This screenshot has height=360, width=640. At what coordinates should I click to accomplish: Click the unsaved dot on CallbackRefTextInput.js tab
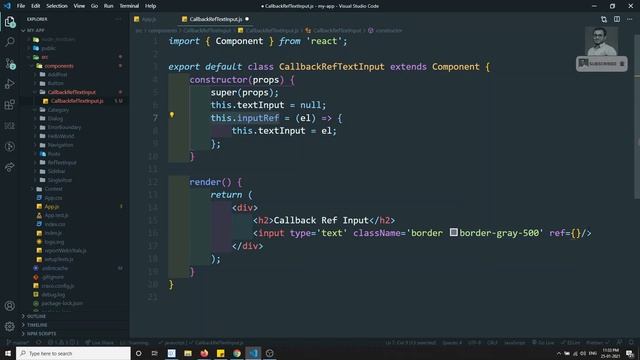(247, 19)
